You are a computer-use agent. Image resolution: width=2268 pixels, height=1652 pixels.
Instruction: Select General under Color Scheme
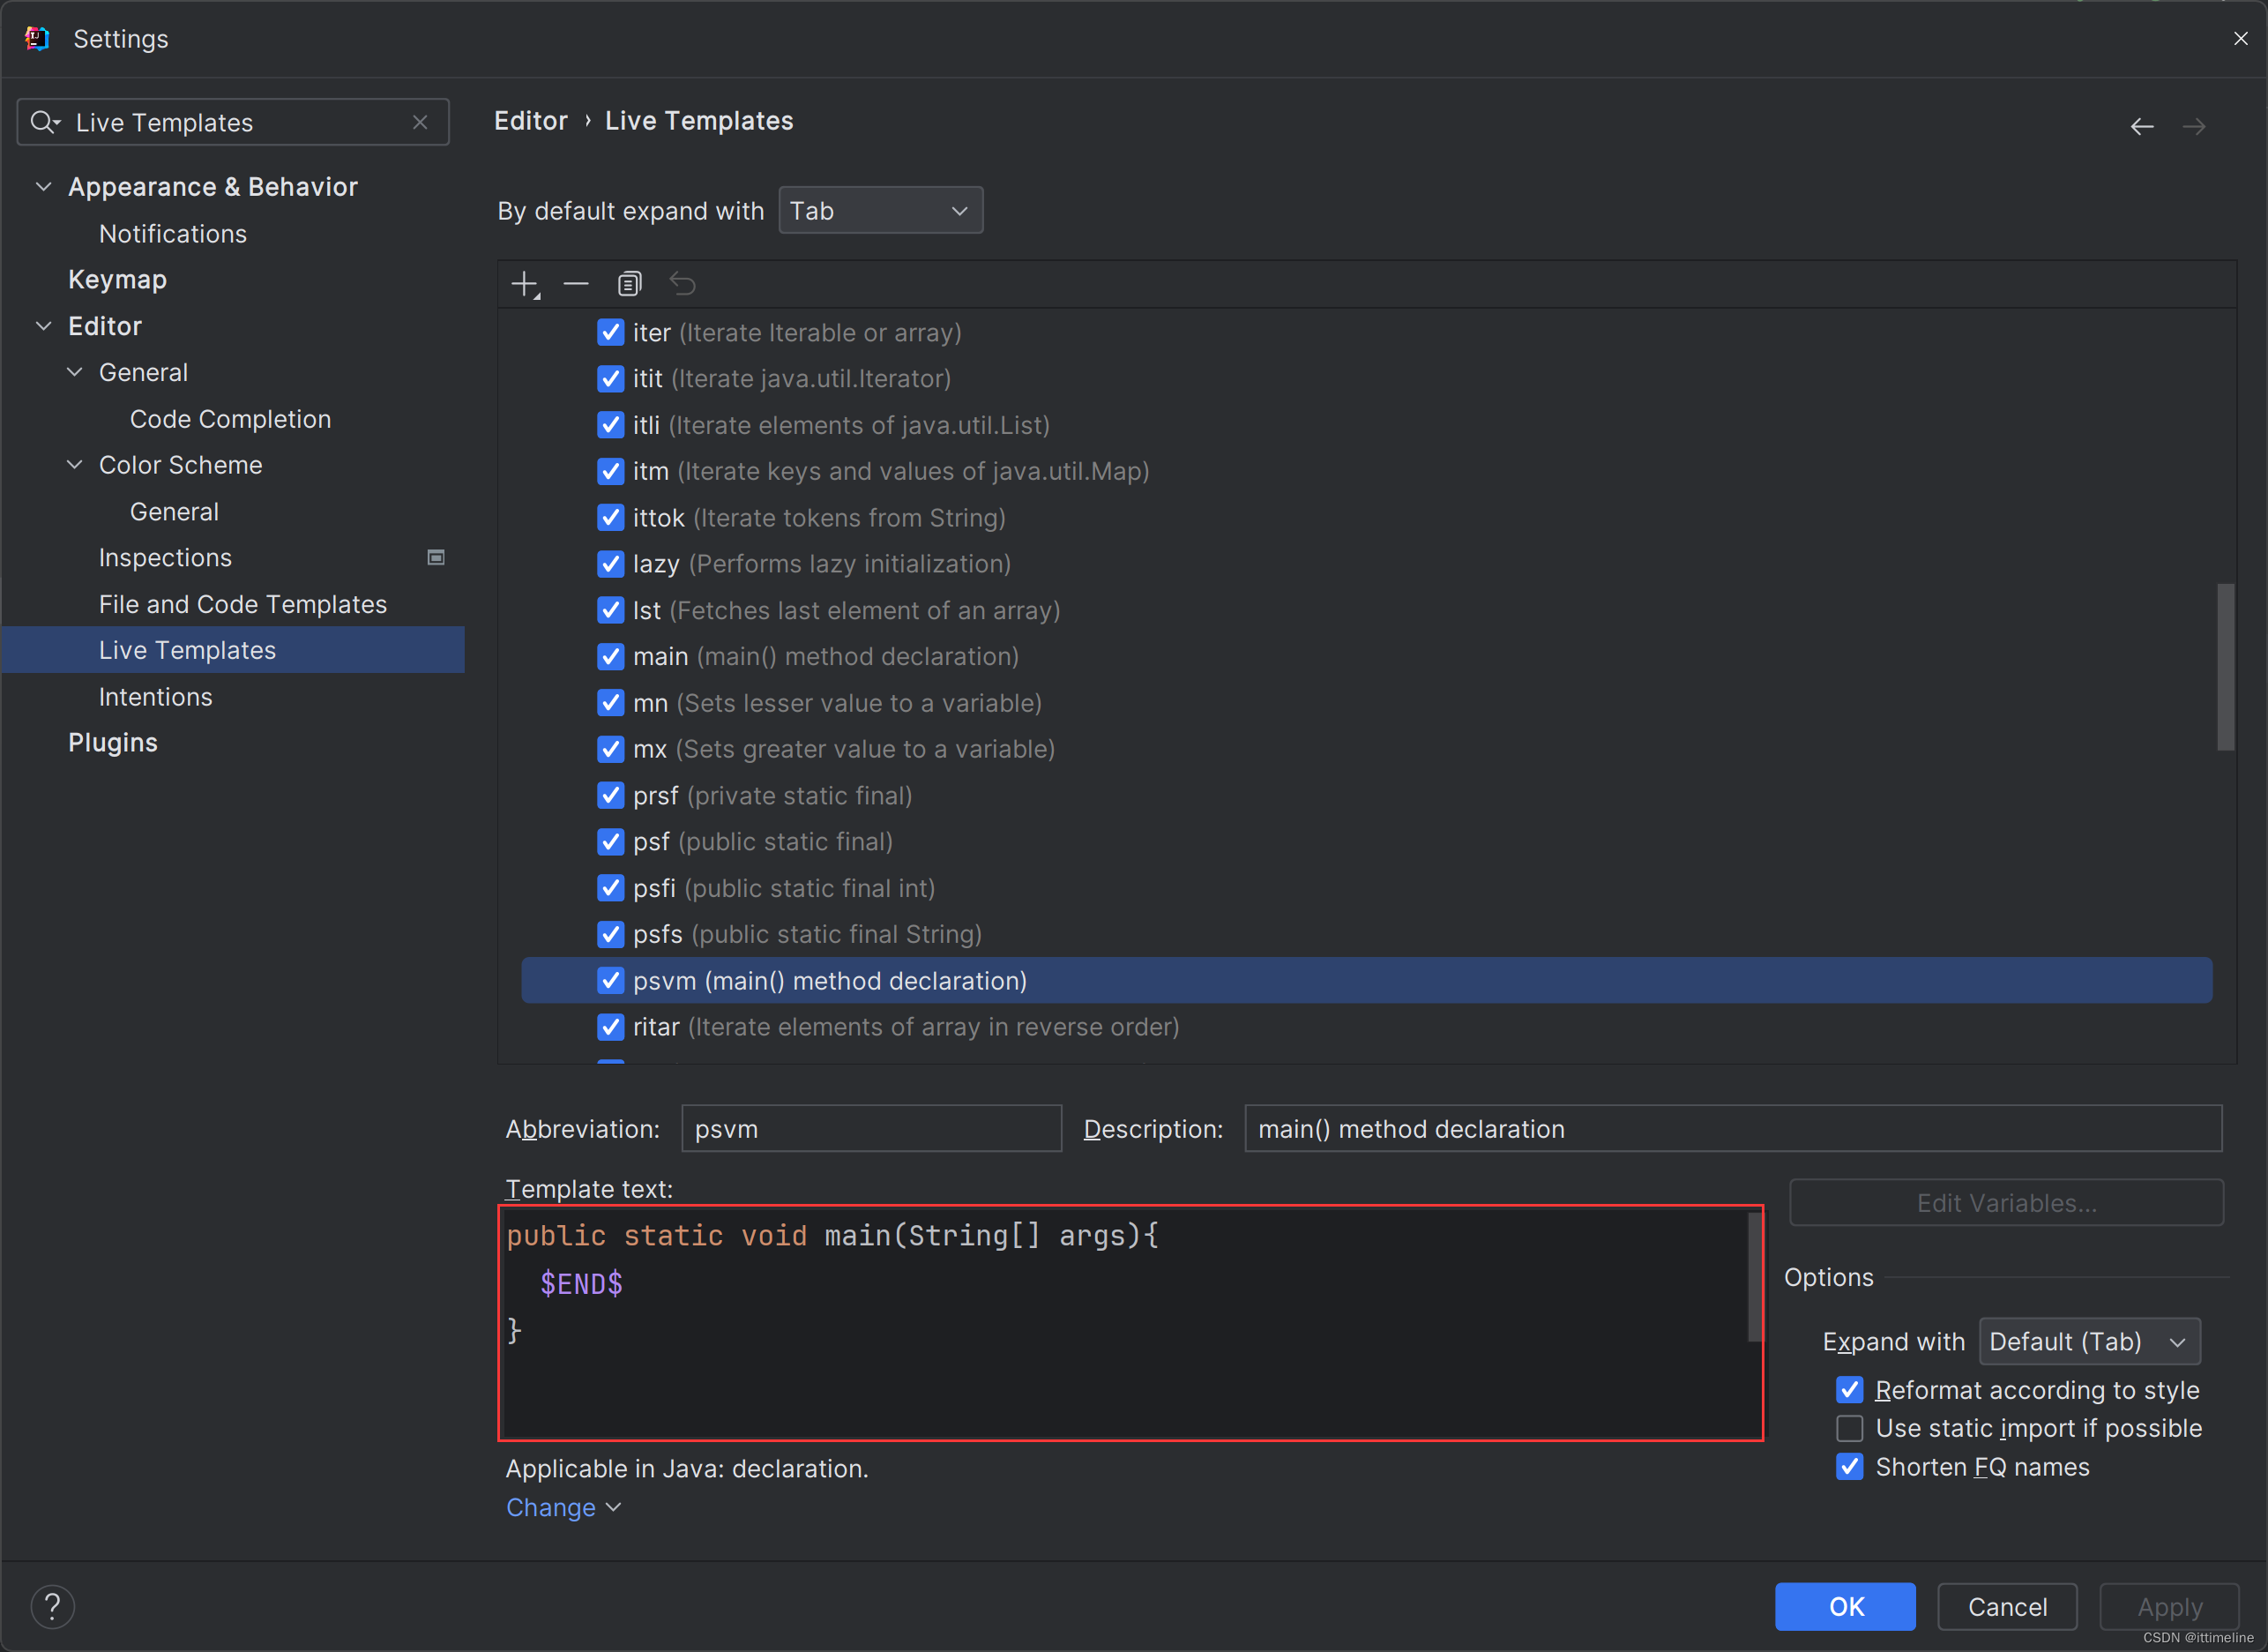[x=174, y=512]
